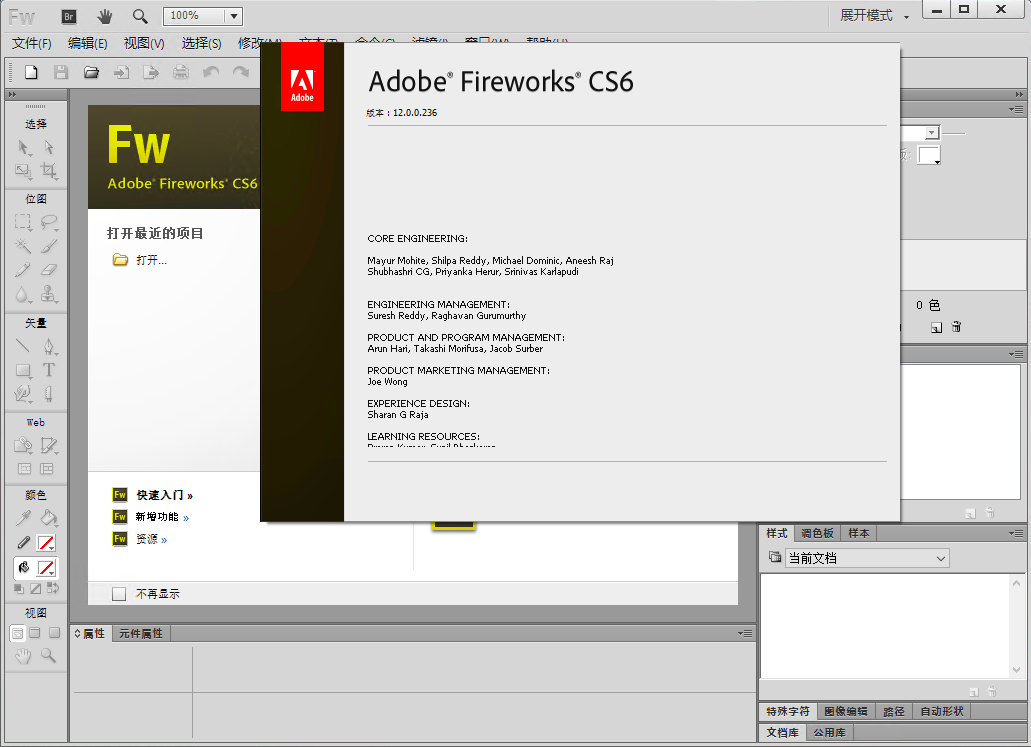
Task: Check the 不再显示 checkbox
Action: [119, 594]
